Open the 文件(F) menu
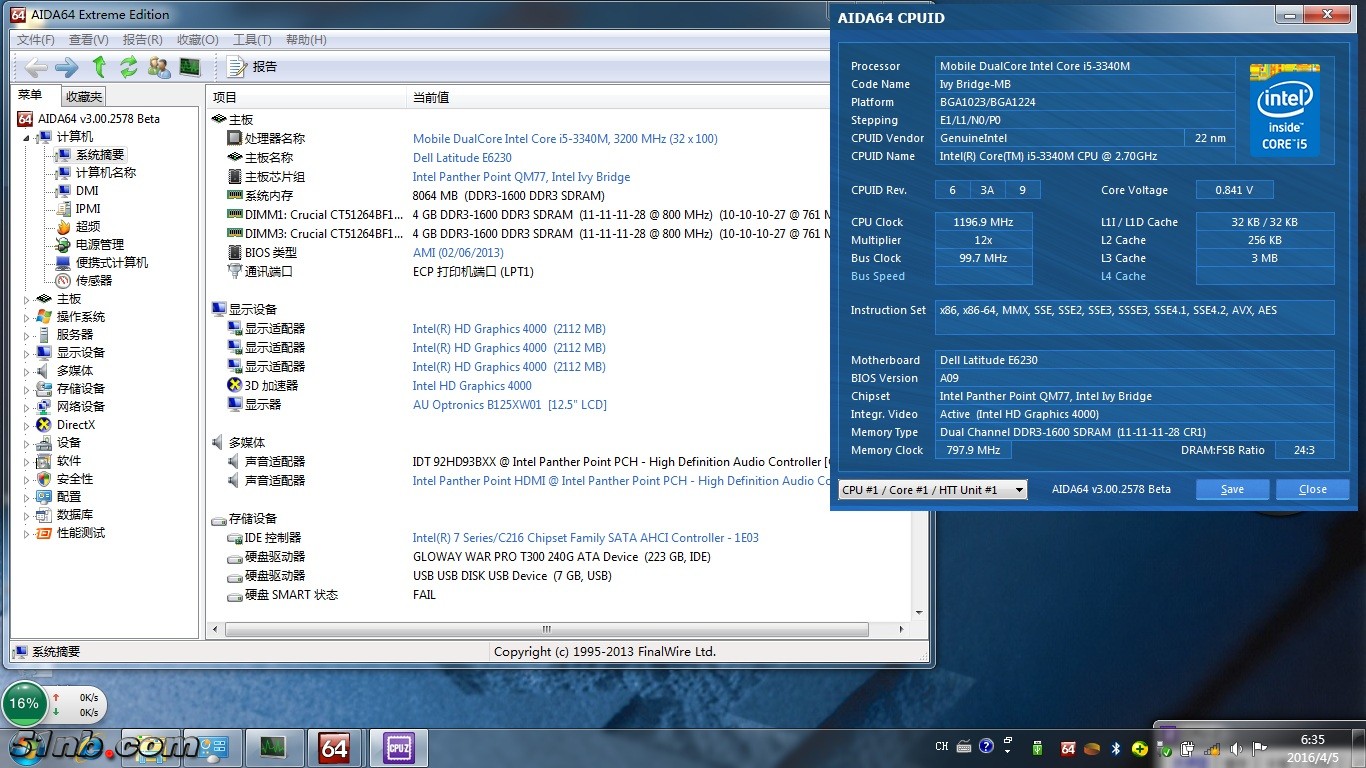The height and width of the screenshot is (768, 1366). click(x=36, y=40)
